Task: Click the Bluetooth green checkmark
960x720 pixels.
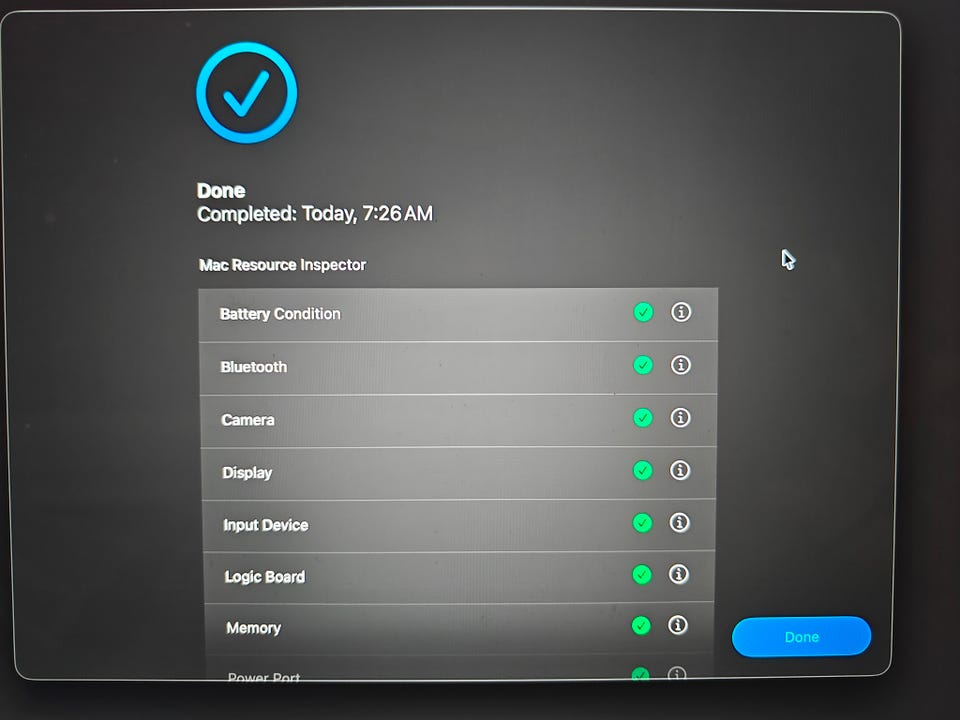Action: tap(643, 366)
